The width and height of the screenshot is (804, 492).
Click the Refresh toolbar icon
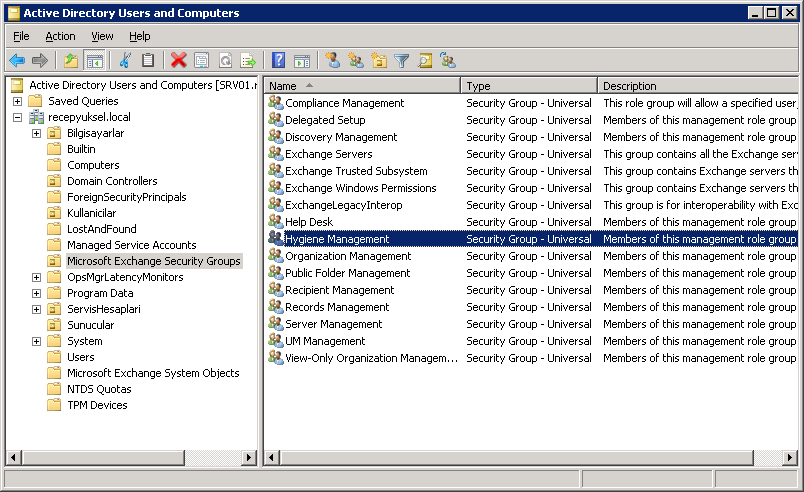point(226,61)
